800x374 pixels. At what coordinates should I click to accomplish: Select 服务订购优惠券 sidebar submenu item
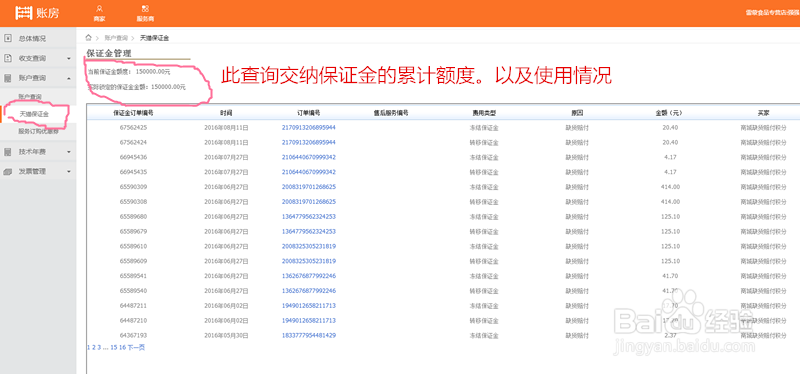click(x=38, y=131)
